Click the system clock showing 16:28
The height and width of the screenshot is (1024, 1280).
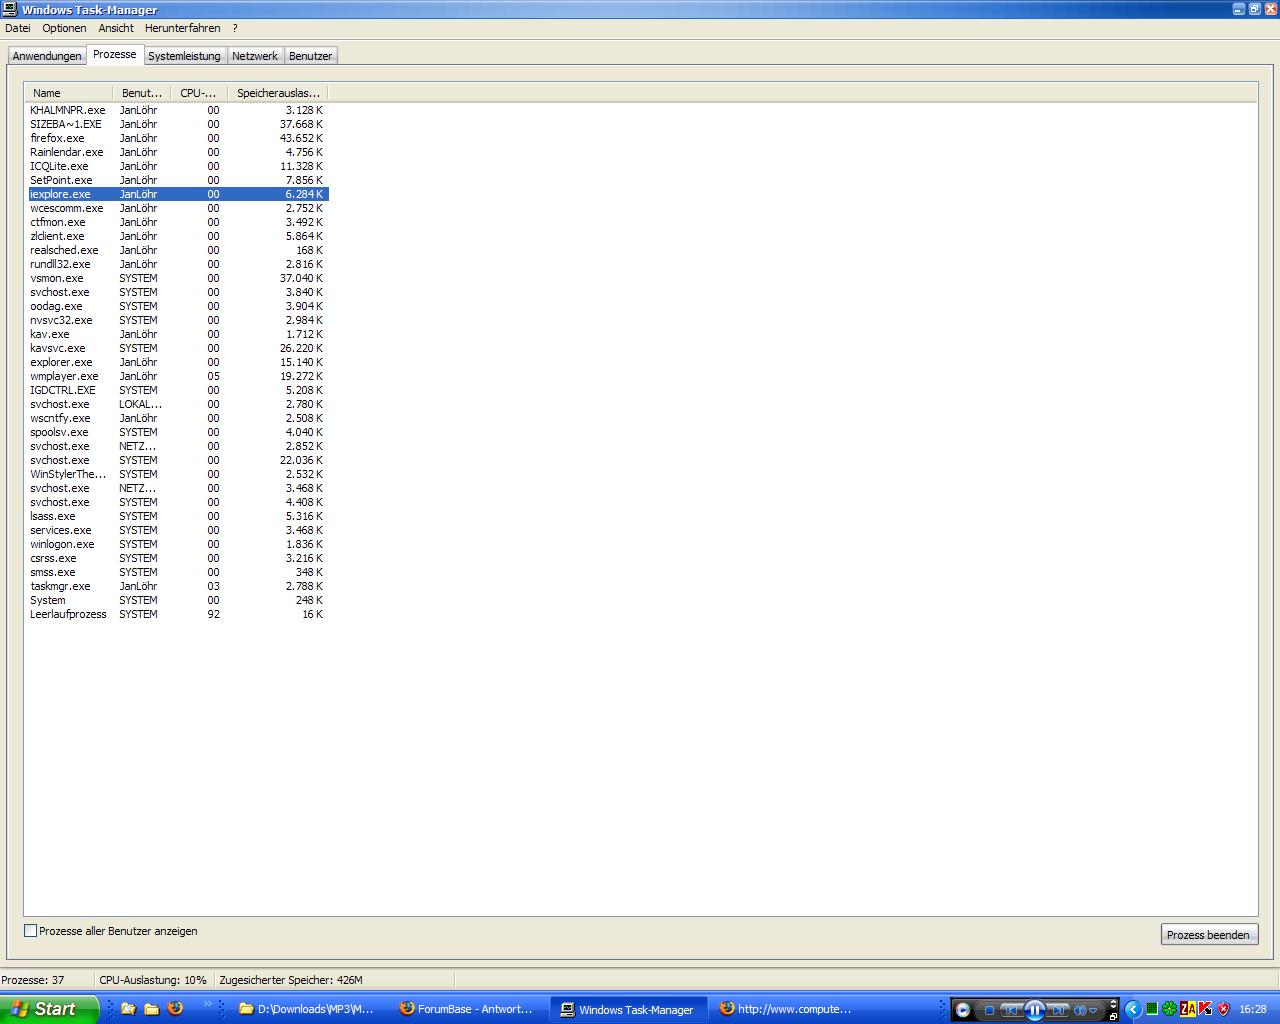(1253, 1010)
